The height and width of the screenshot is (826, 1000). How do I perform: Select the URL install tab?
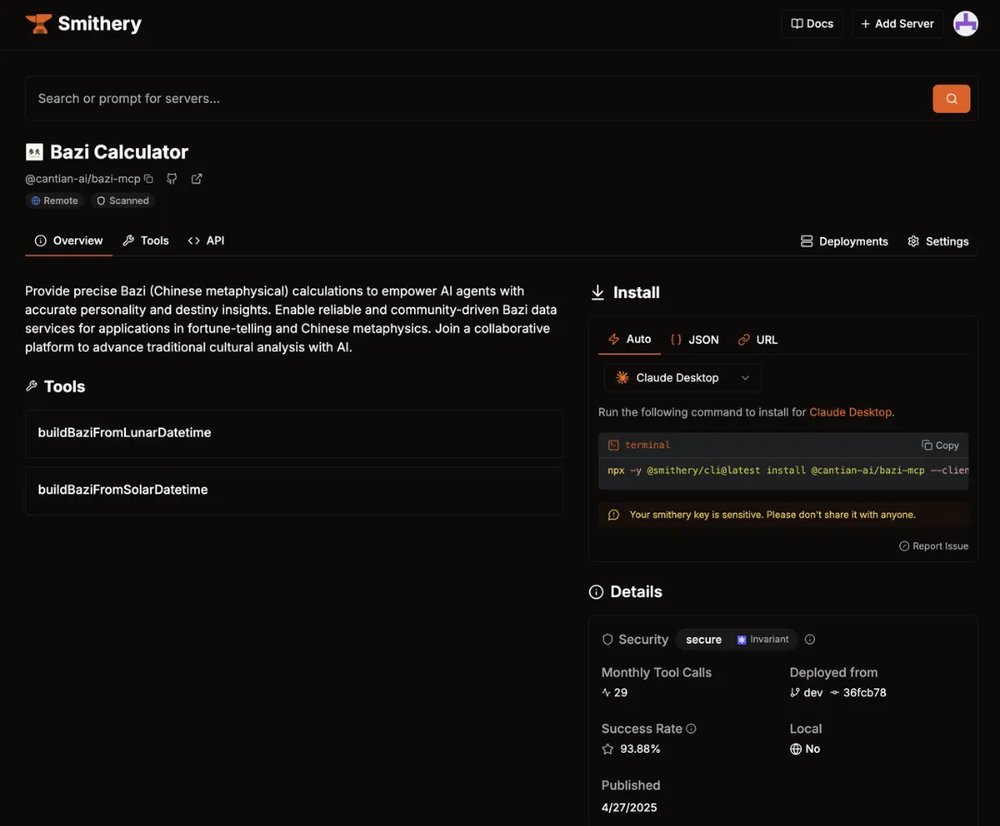[x=758, y=340]
